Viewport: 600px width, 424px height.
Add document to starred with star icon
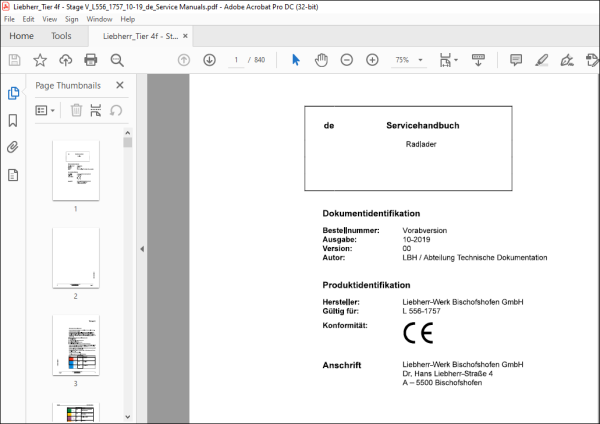(40, 60)
